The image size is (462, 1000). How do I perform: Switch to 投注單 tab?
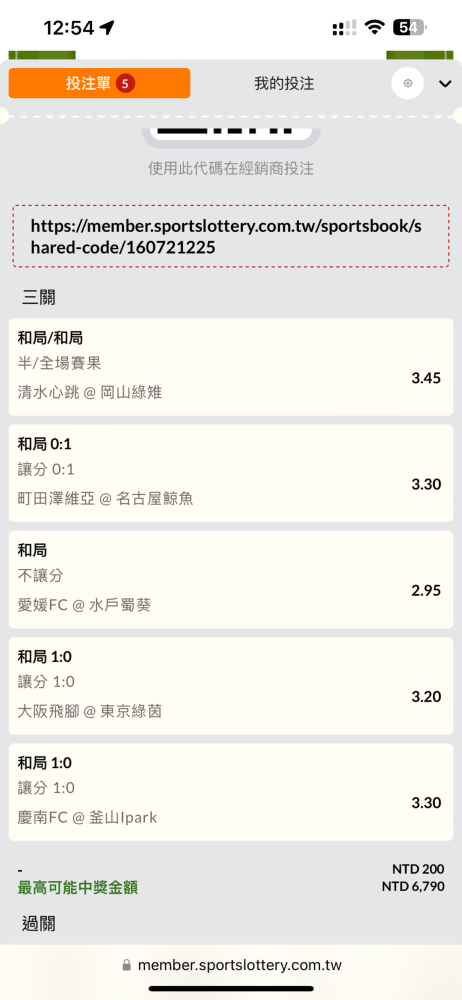[100, 83]
